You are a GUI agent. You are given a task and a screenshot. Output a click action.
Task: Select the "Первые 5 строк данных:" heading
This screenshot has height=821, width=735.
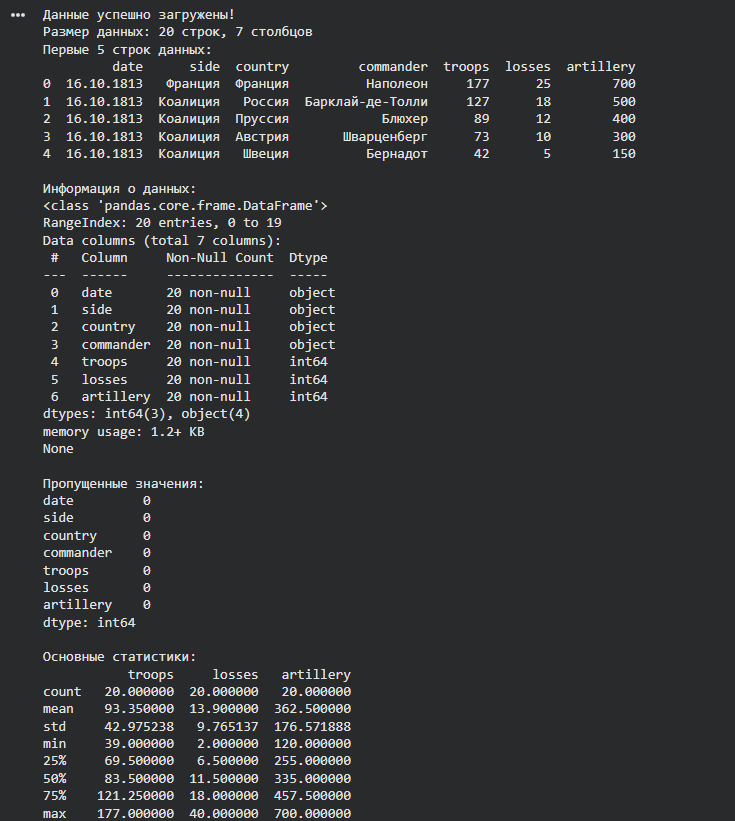coord(127,49)
